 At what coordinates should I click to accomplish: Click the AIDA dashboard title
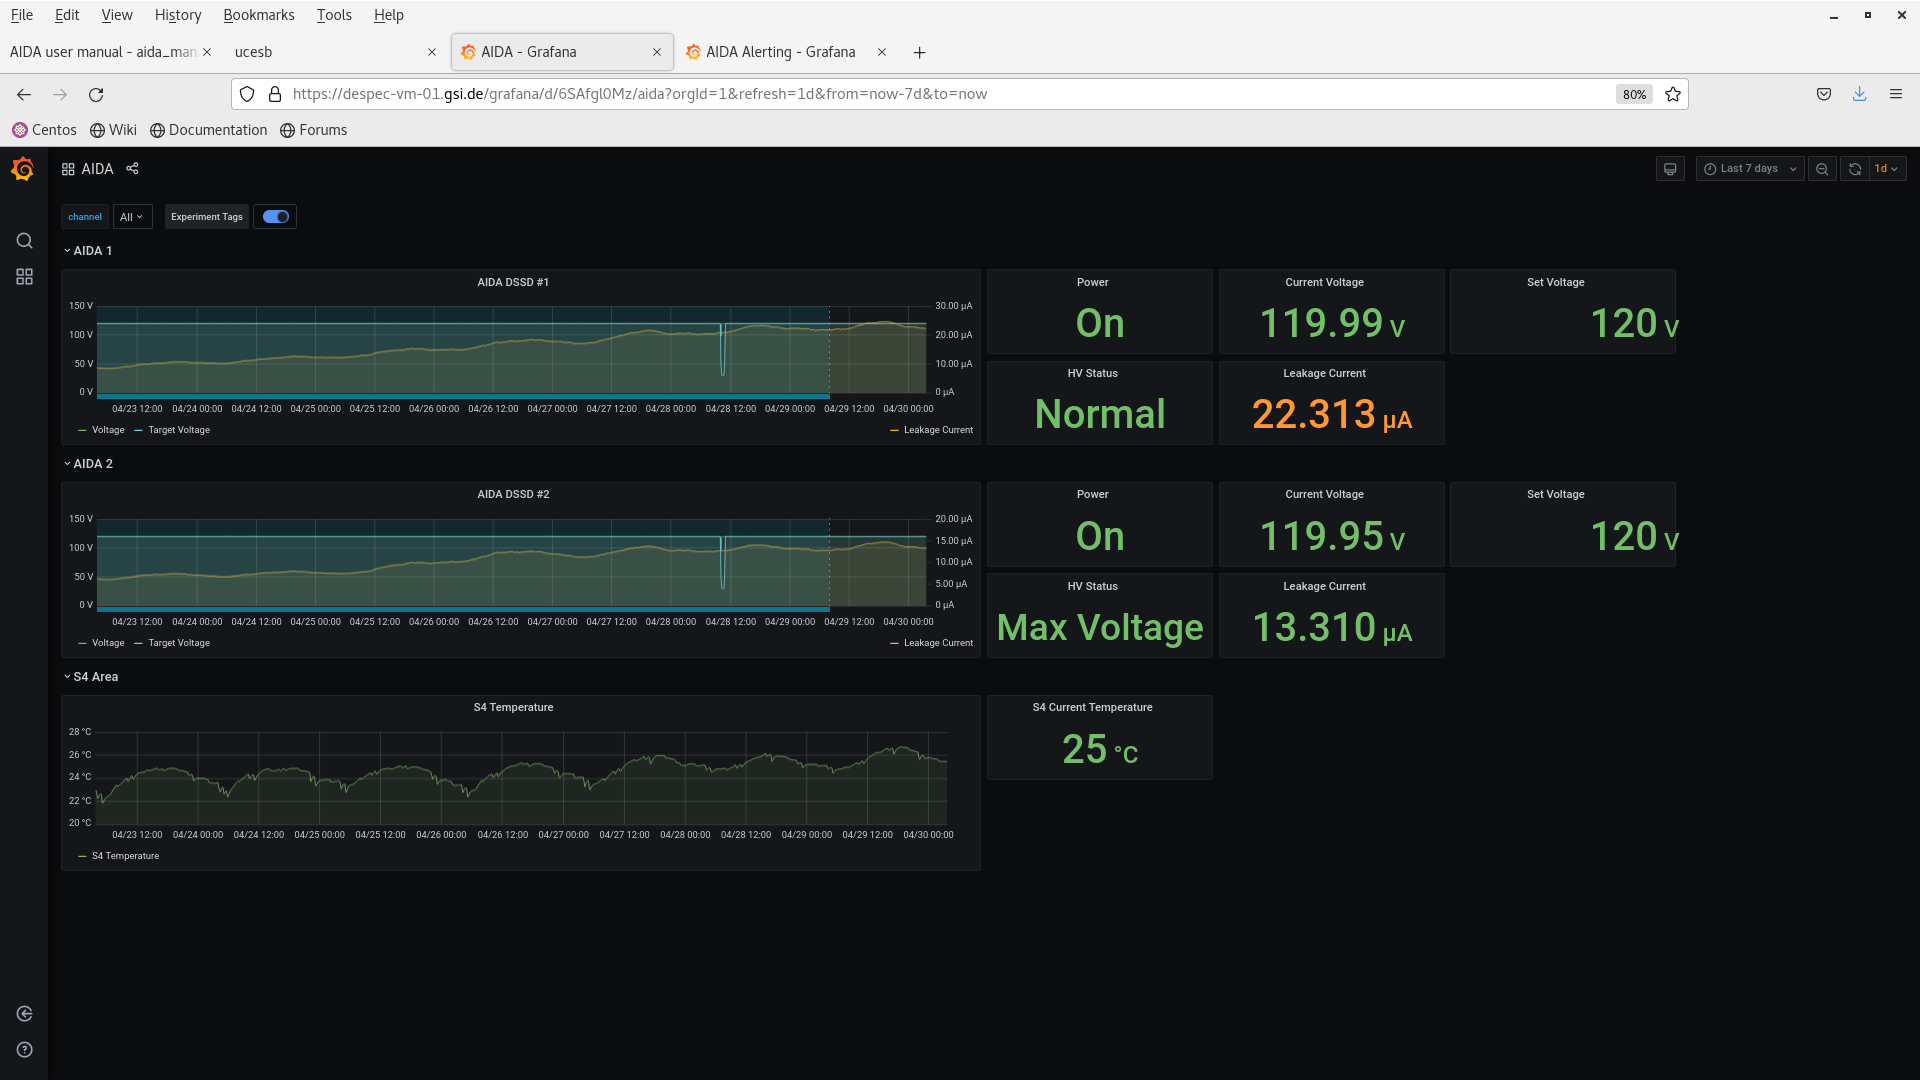click(97, 169)
